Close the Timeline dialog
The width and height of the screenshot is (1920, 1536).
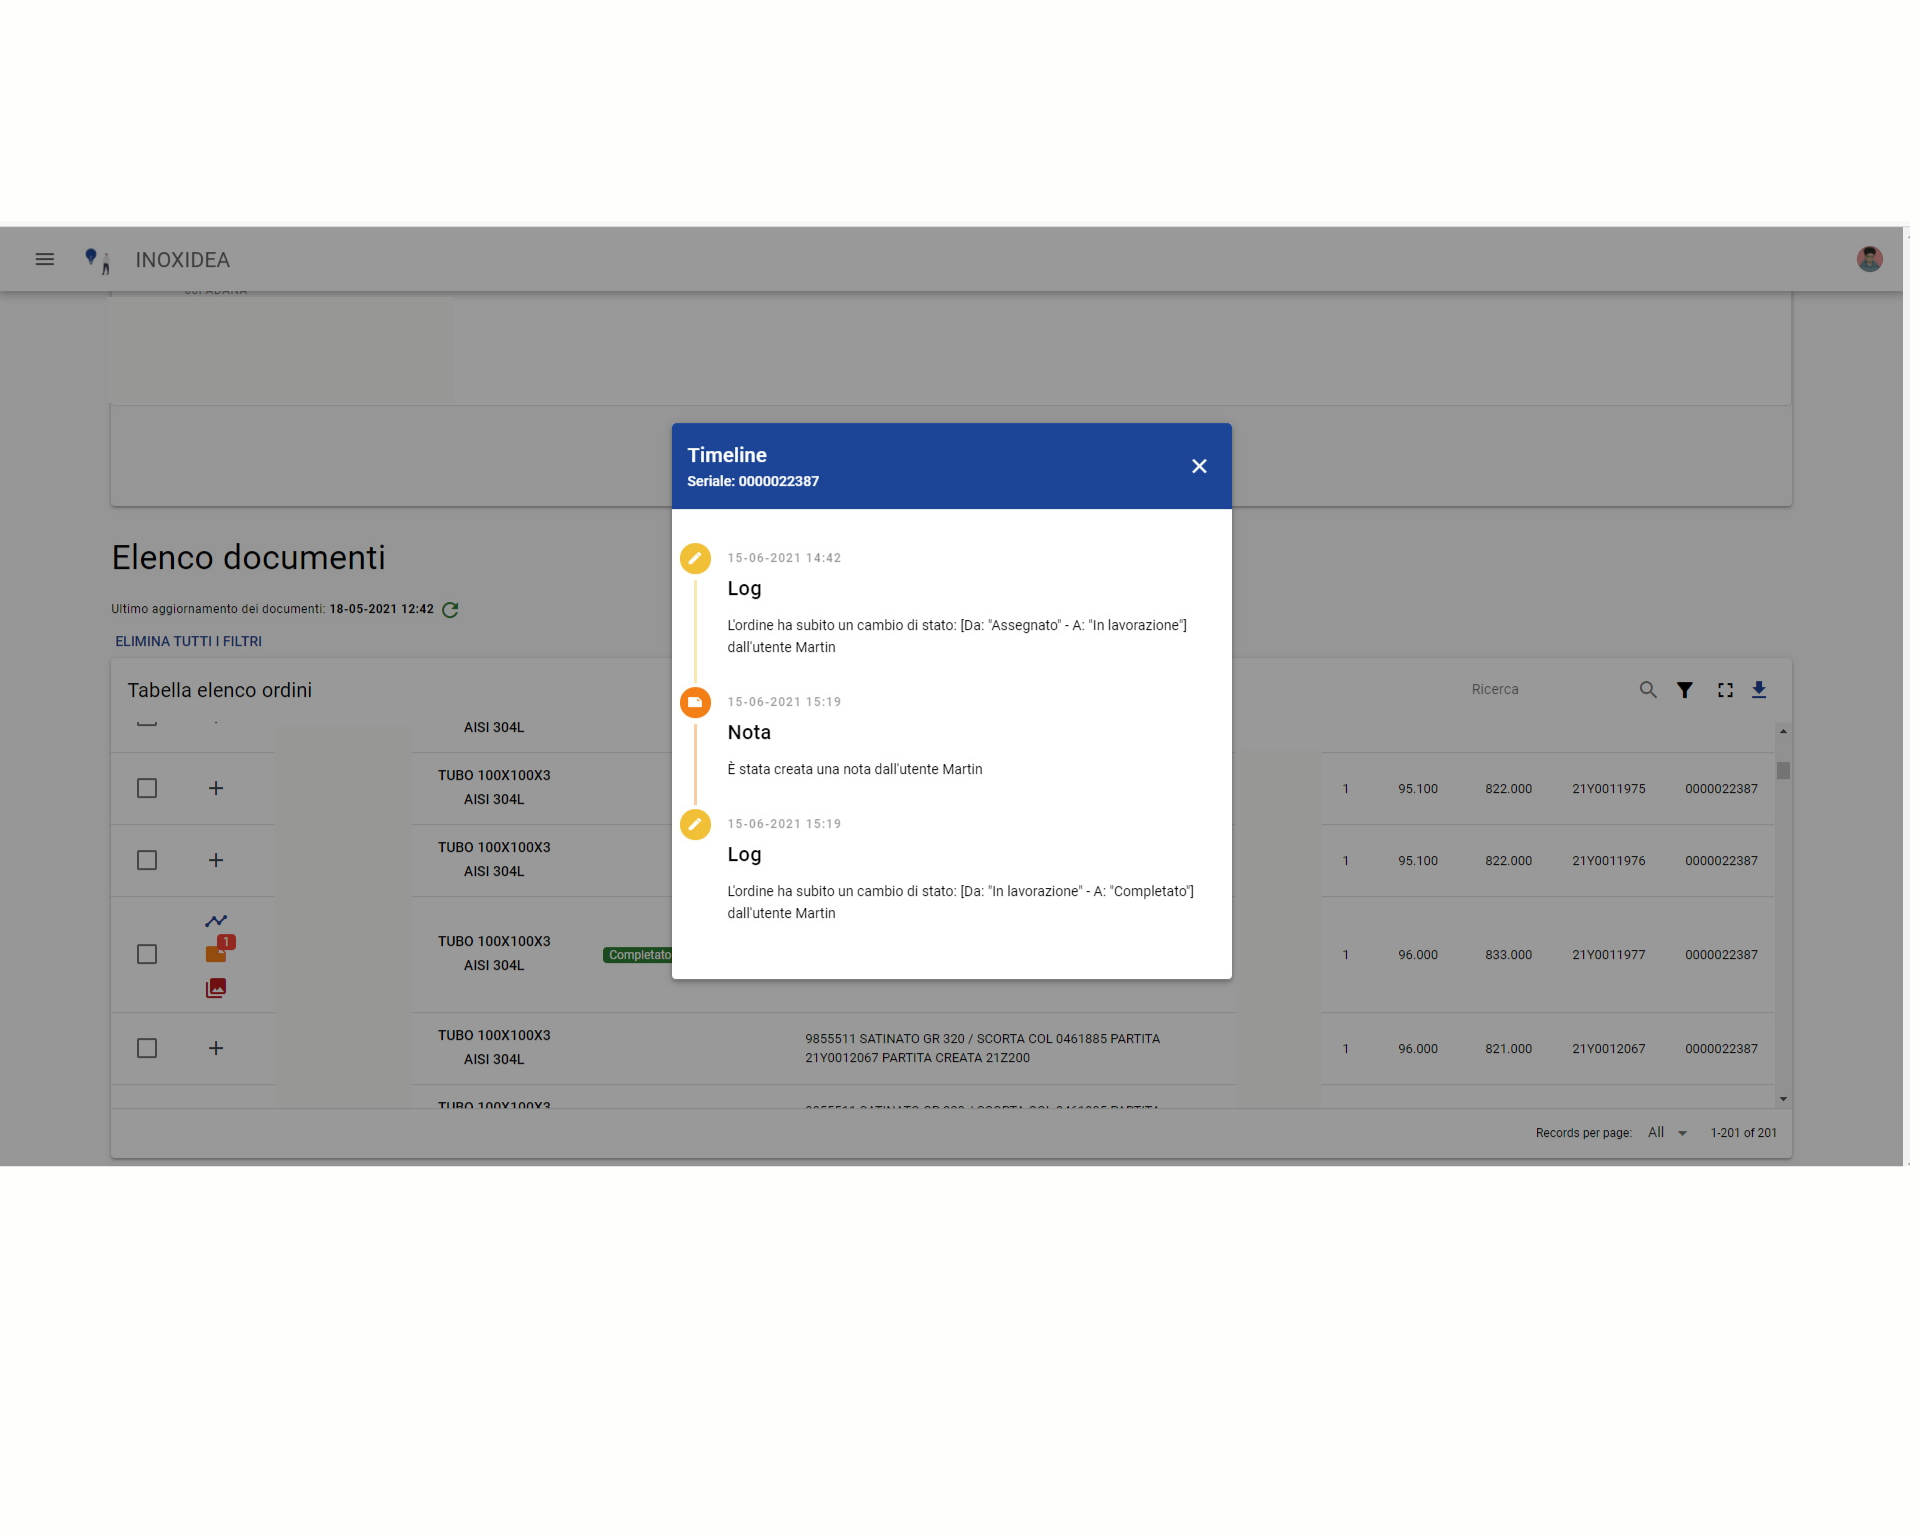1199,466
